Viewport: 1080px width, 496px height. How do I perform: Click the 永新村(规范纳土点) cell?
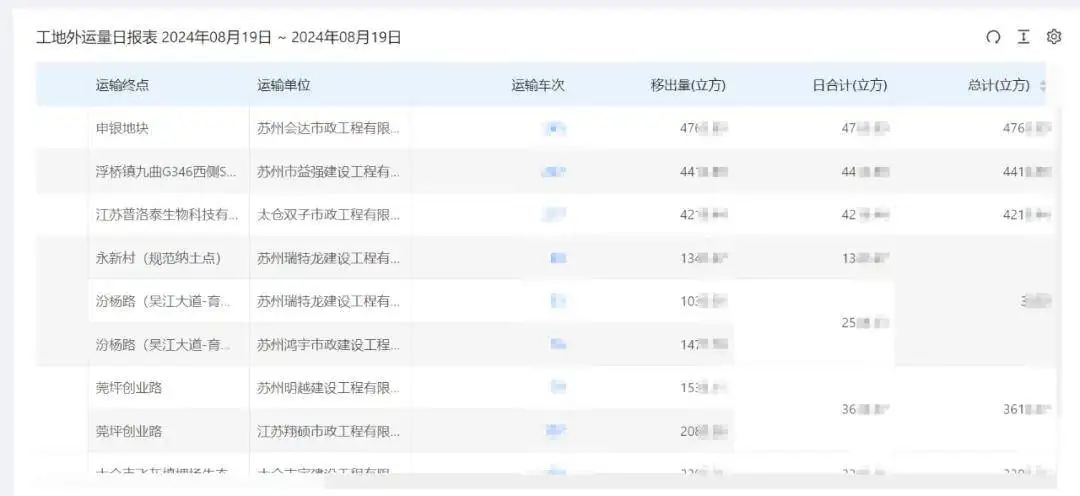coord(158,258)
